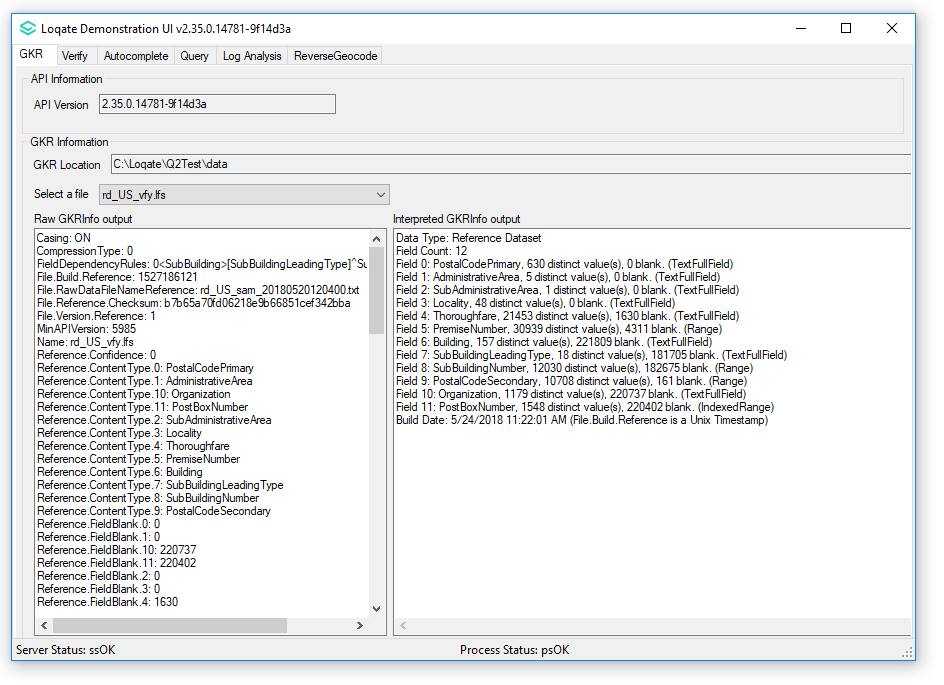Click the API Version text field

click(217, 104)
